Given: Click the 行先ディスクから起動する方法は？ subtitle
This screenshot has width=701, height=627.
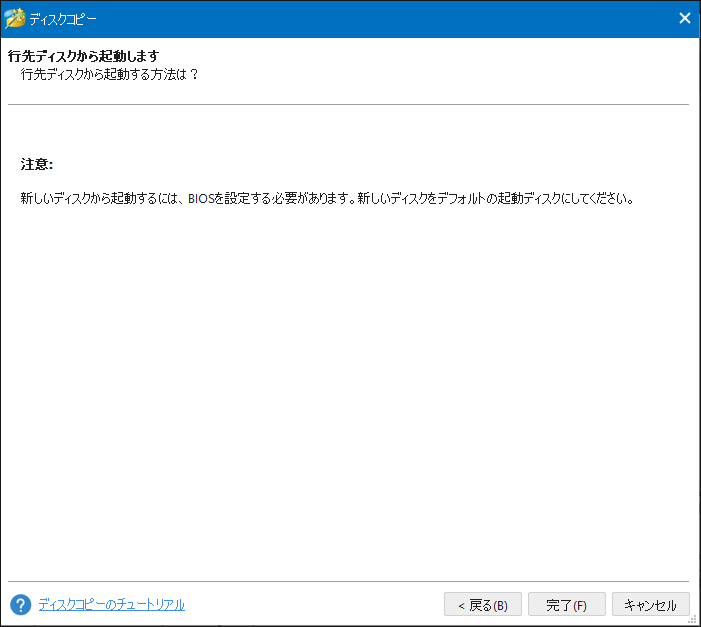Looking at the screenshot, I should (110, 74).
